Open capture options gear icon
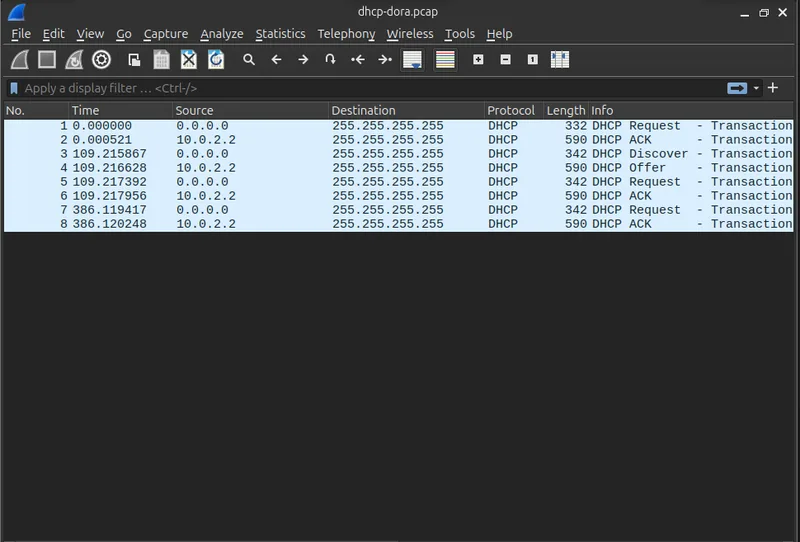The height and width of the screenshot is (542, 800). tap(101, 60)
